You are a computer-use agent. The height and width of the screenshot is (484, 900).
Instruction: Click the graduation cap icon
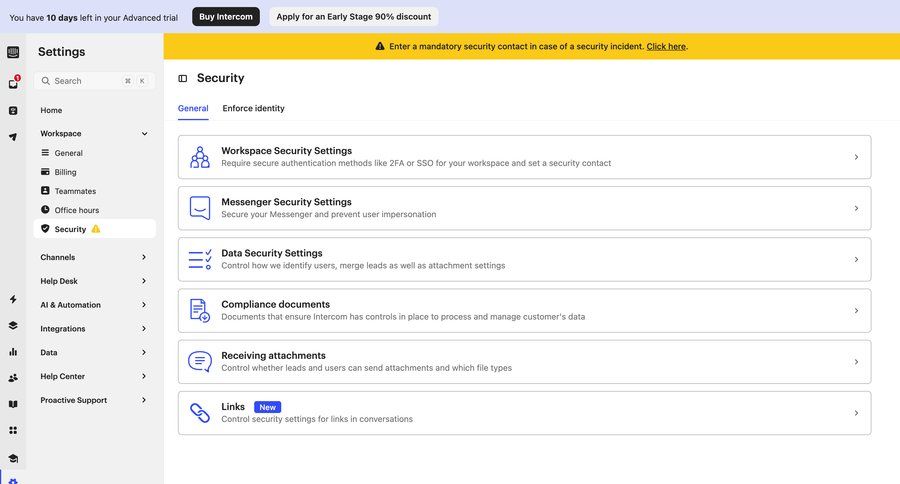coord(13,458)
